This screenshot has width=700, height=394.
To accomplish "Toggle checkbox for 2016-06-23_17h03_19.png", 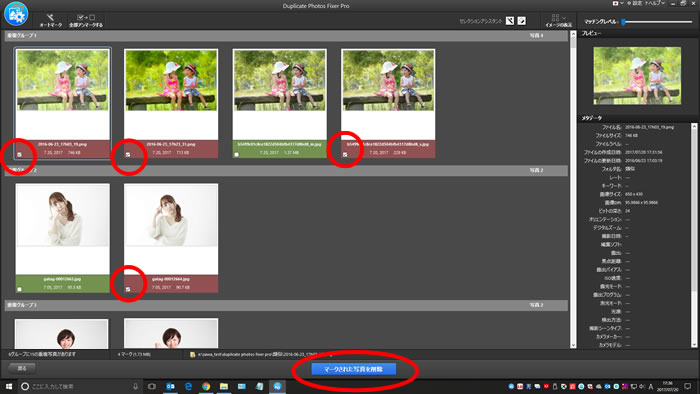I will pyautogui.click(x=19, y=155).
